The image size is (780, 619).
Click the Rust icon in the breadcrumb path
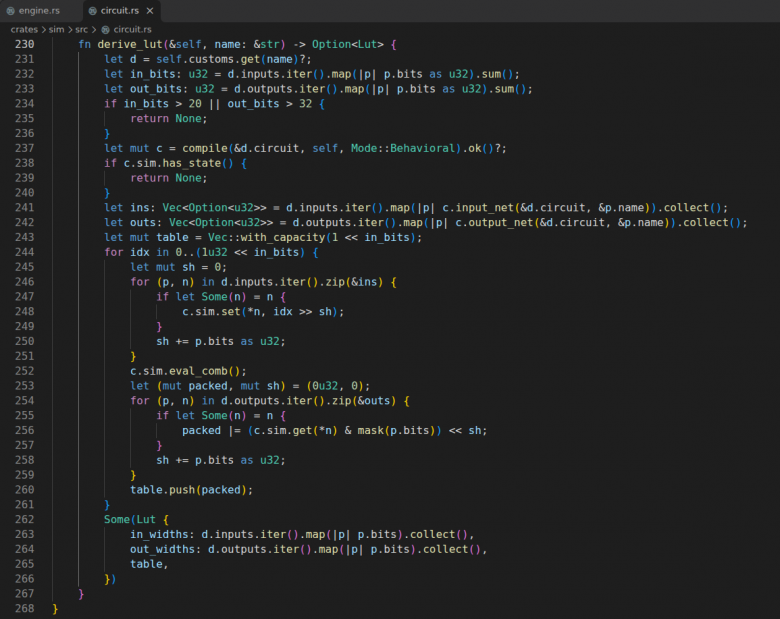point(105,29)
